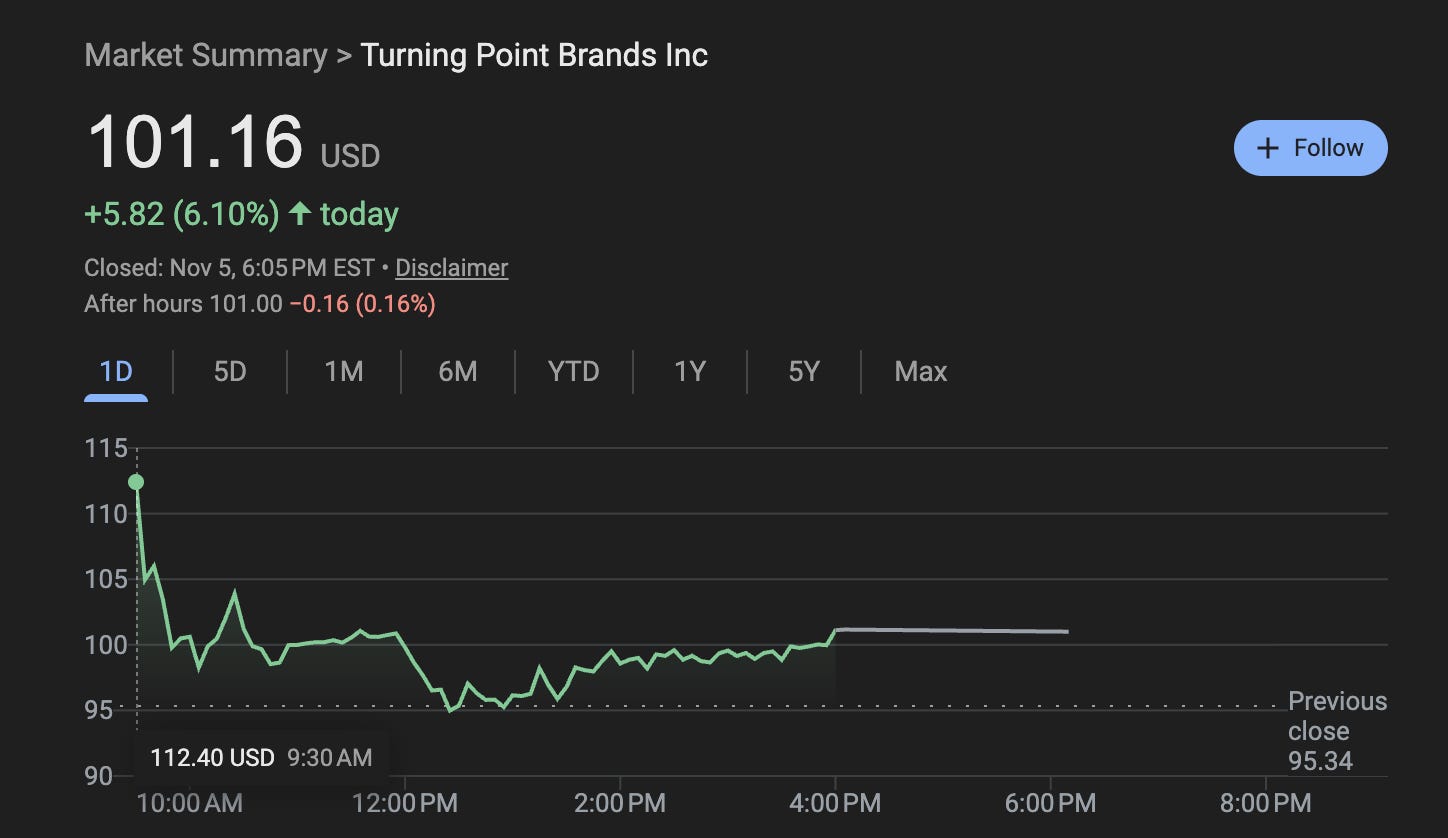This screenshot has height=838, width=1448.
Task: Click the USD currency label
Action: tap(350, 156)
